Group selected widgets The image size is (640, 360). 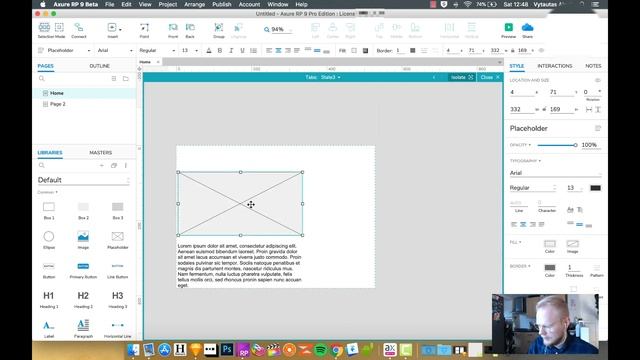pyautogui.click(x=219, y=30)
